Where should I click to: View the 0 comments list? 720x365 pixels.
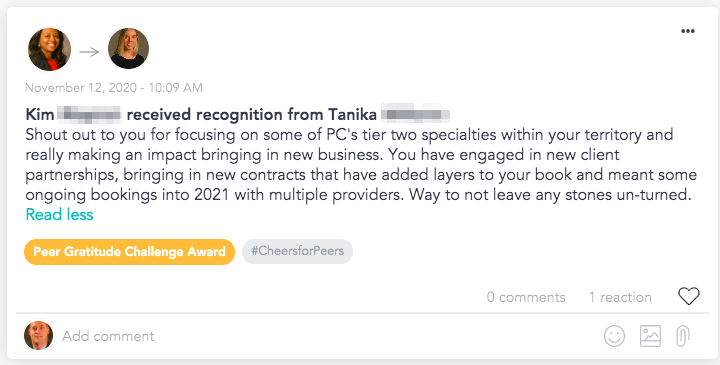point(526,297)
